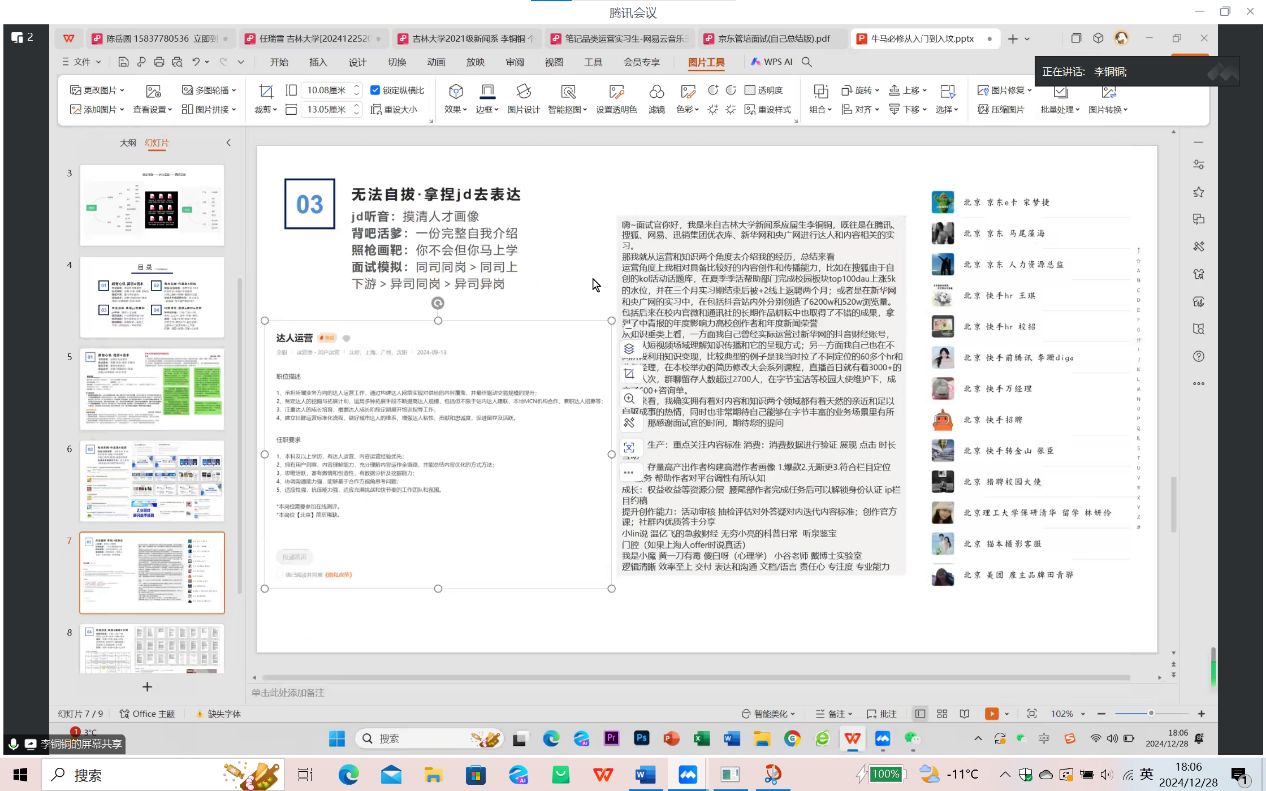Switch to the Animation (动画) ribbon tab
1266x791 pixels.
pos(436,62)
